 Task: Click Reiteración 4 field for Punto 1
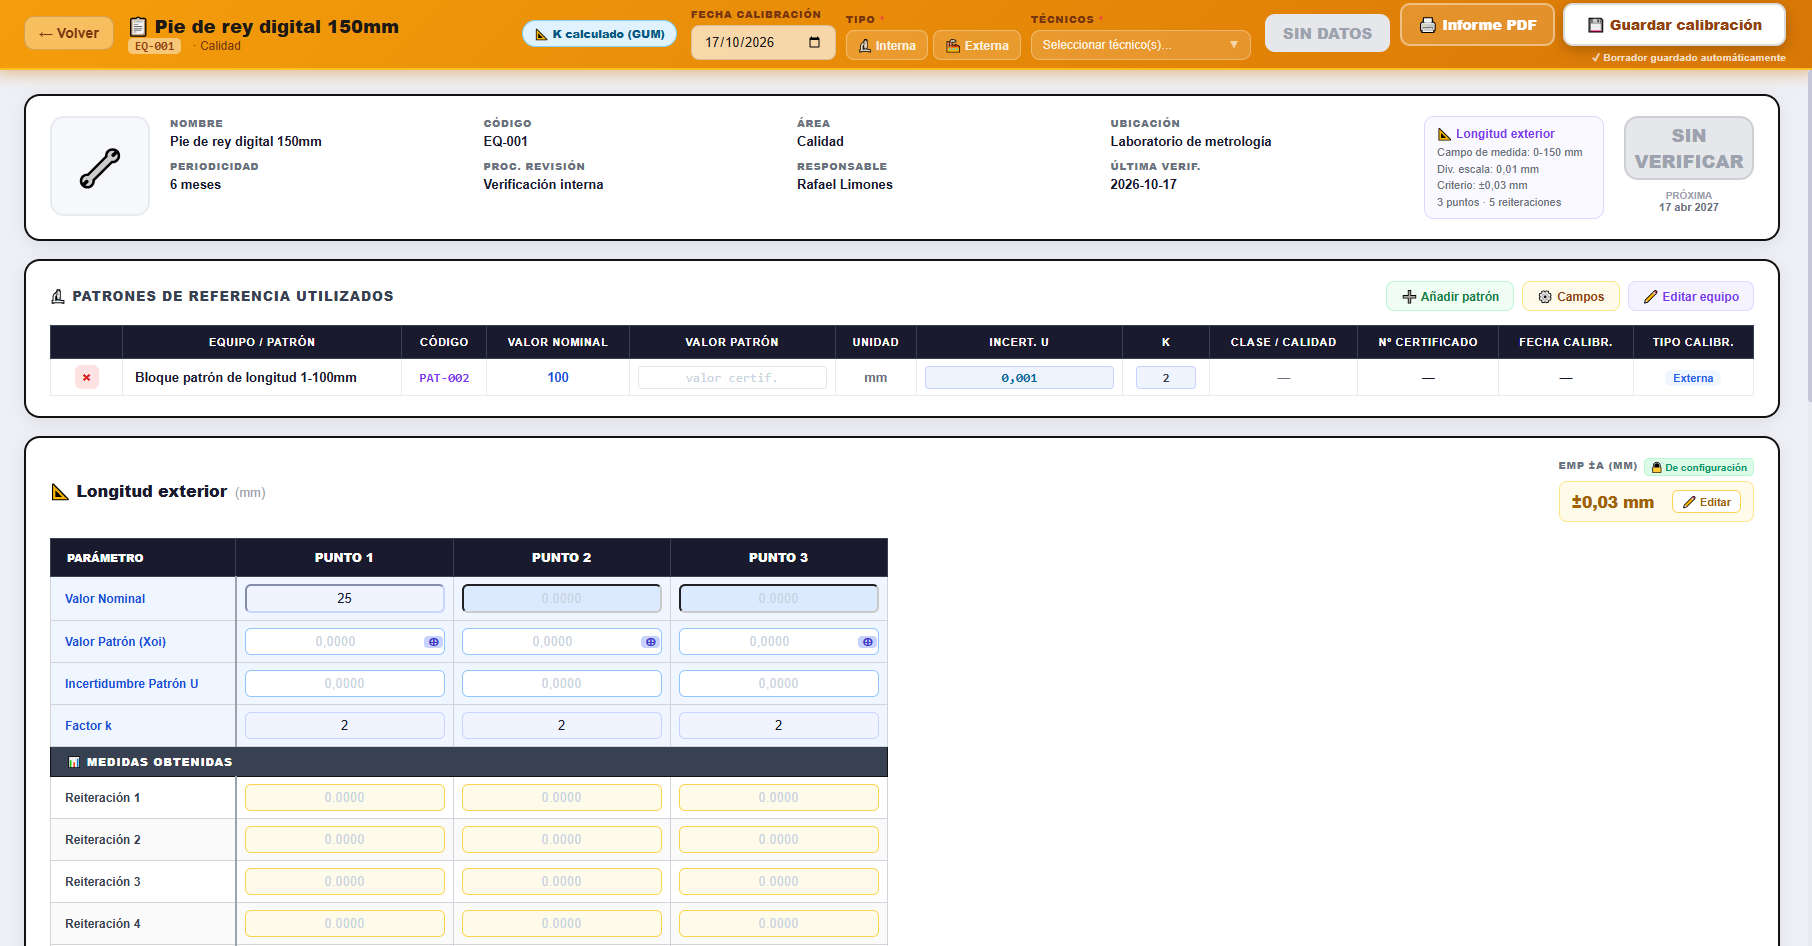click(345, 924)
